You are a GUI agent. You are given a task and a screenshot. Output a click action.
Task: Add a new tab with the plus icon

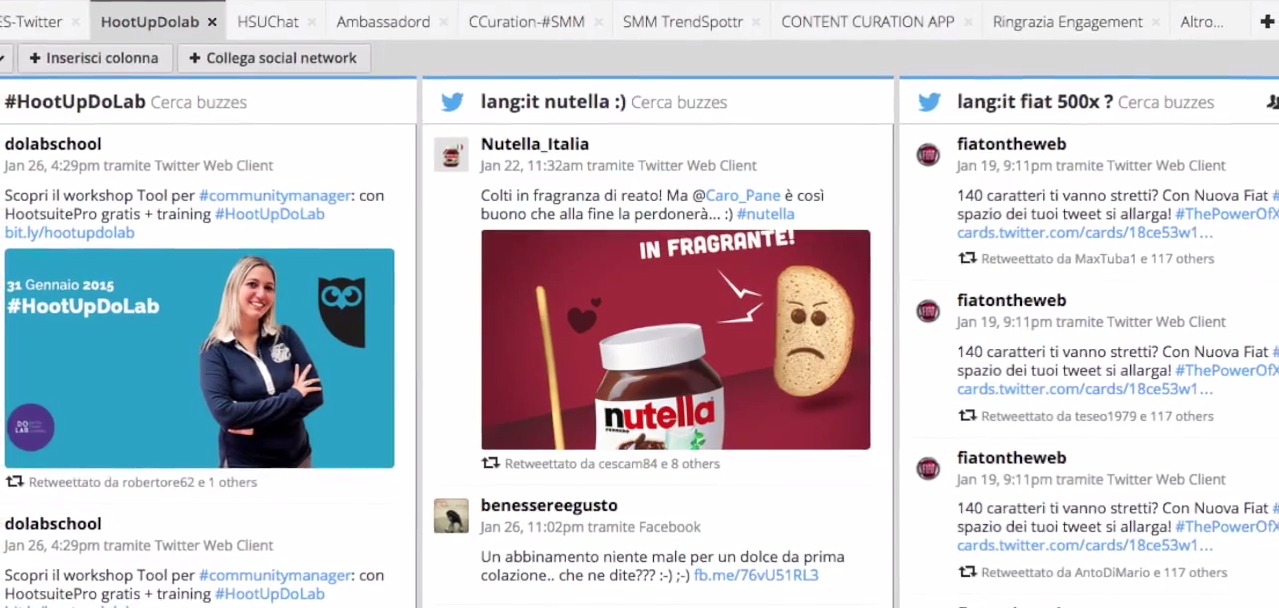coord(1268,21)
